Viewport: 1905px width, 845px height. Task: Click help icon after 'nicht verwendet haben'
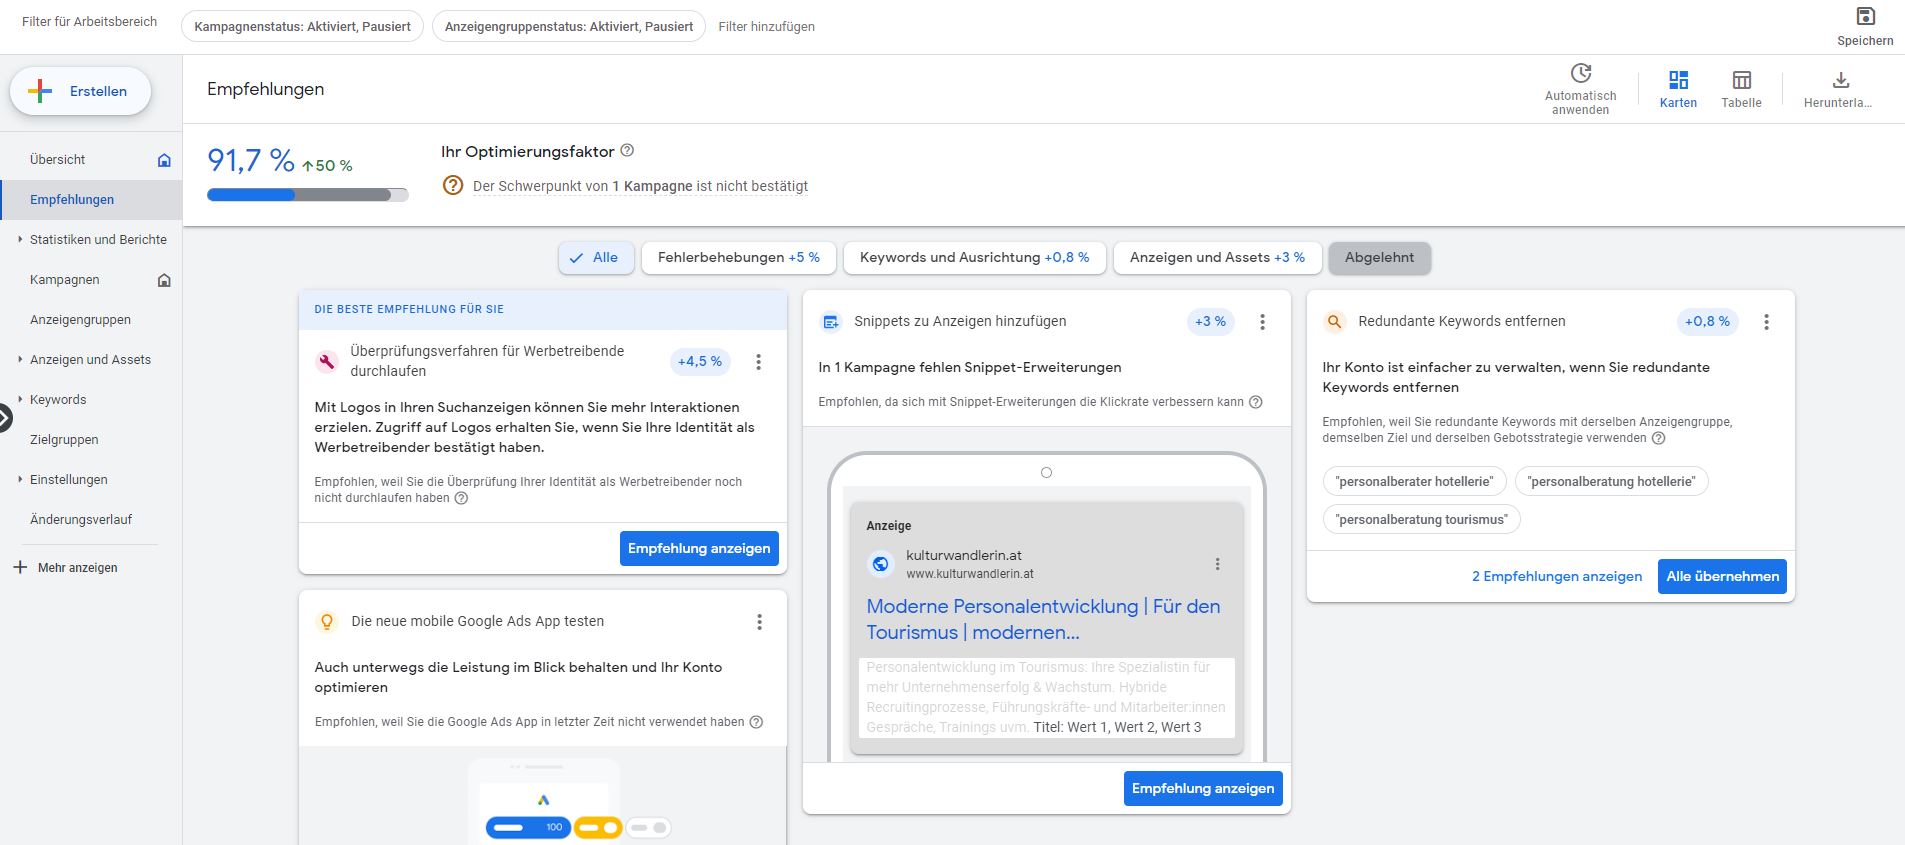[x=756, y=722]
